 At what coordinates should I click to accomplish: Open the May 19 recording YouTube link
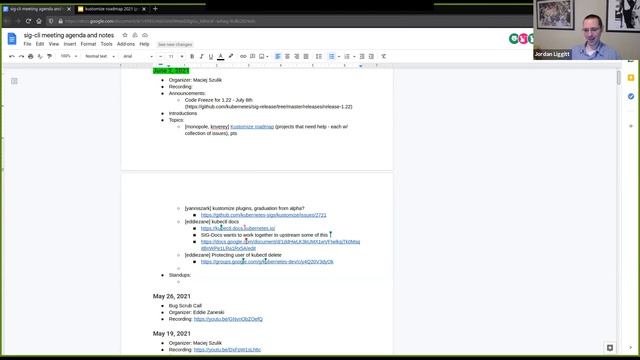227,350
